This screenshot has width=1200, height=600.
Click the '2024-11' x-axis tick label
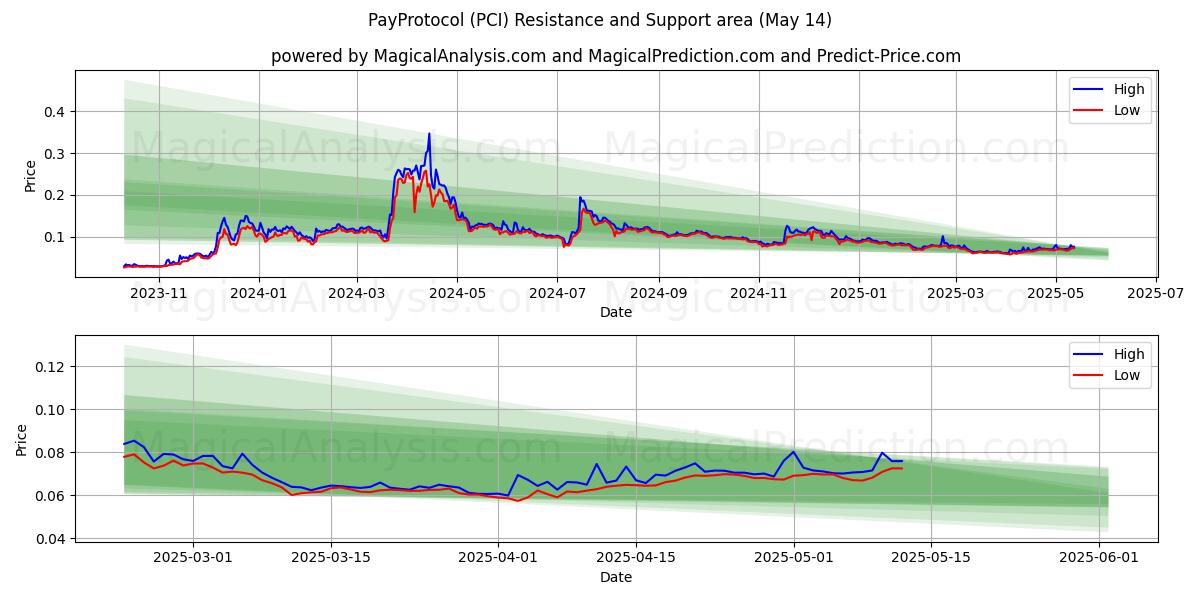758,293
